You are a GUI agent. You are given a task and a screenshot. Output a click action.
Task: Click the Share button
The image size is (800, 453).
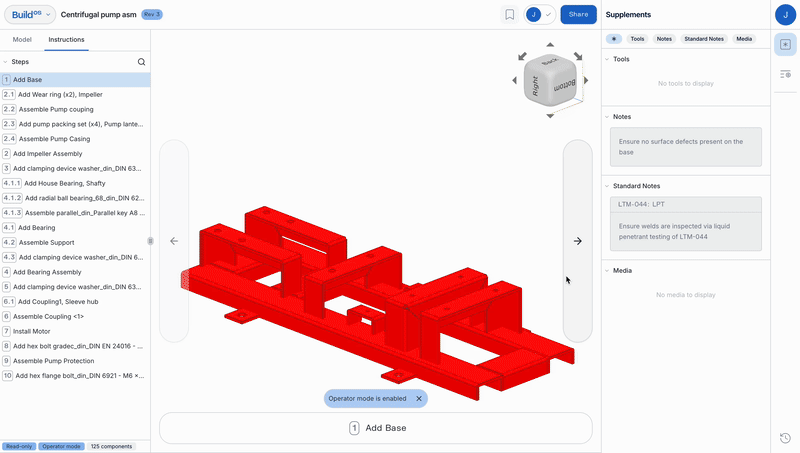[579, 14]
